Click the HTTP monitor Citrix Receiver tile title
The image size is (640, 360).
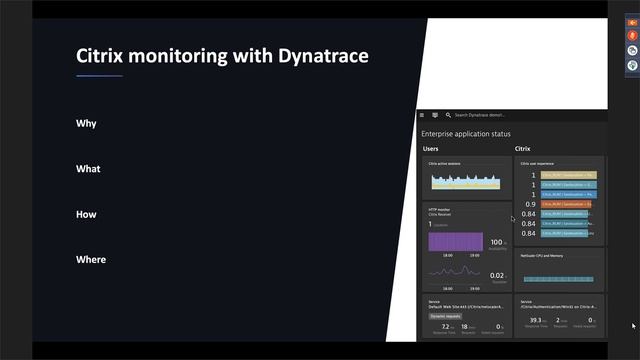pyautogui.click(x=440, y=212)
